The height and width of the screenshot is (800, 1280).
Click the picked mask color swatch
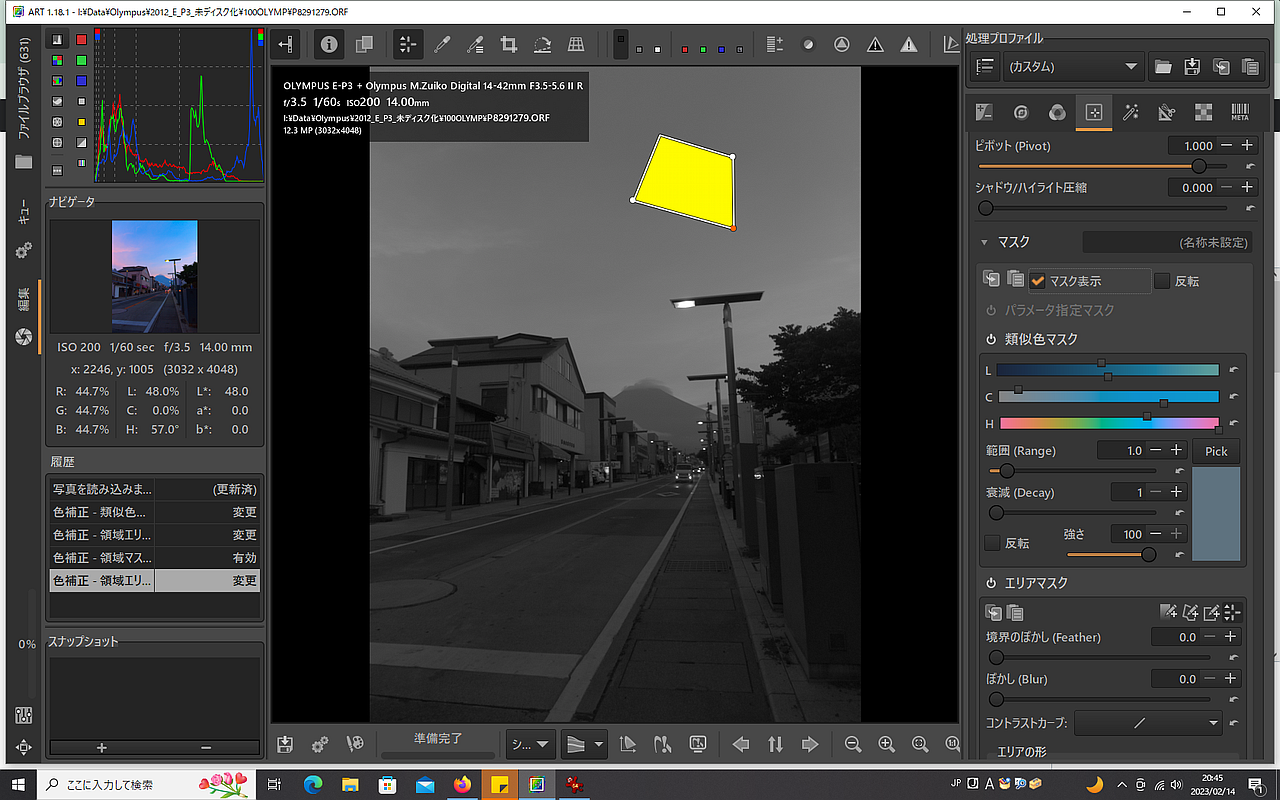tap(1216, 514)
